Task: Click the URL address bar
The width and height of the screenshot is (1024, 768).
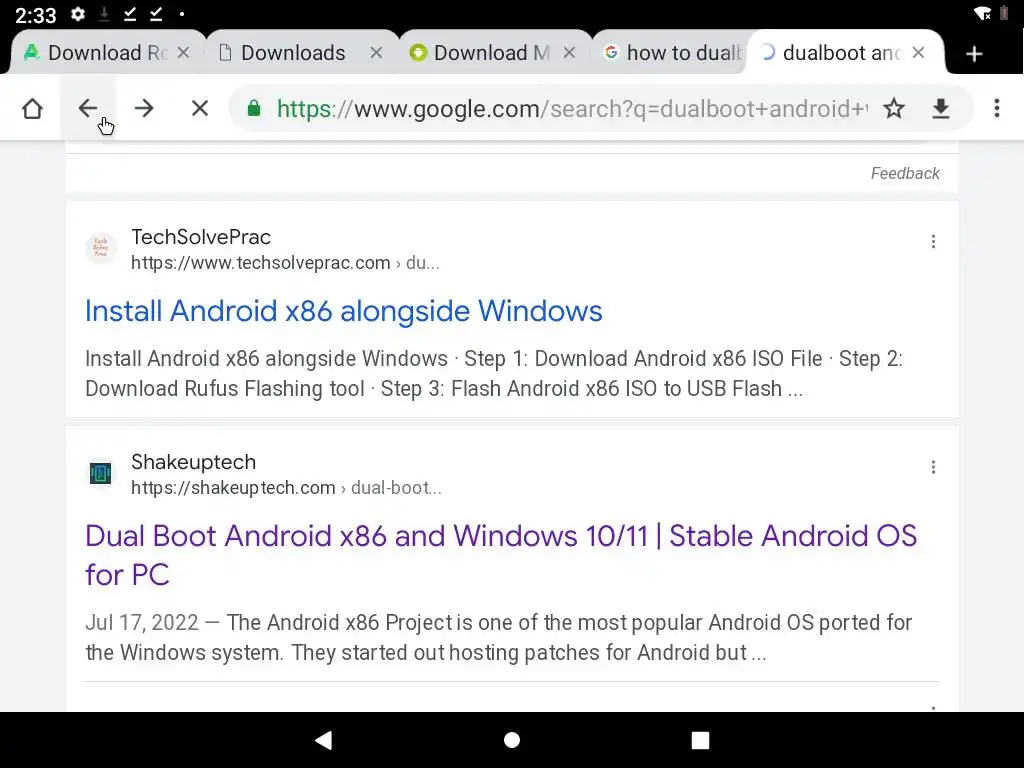Action: (x=571, y=108)
